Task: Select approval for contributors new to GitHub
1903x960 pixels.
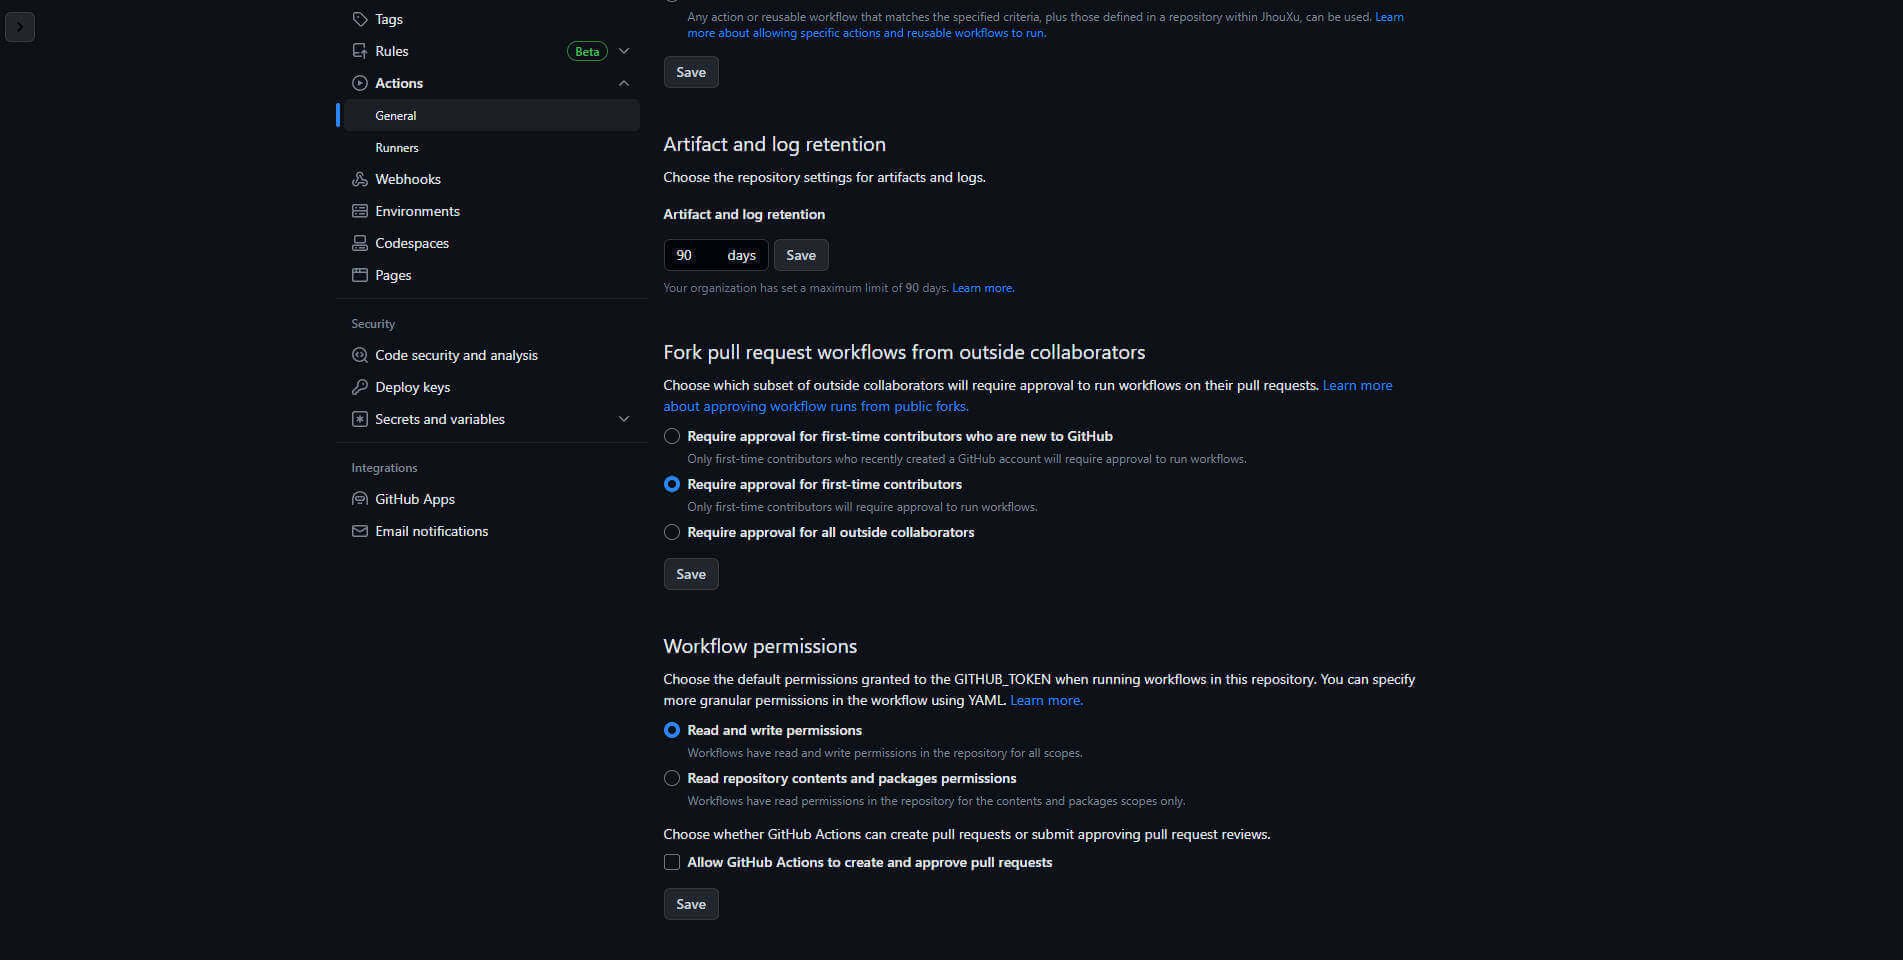Action: click(x=672, y=436)
